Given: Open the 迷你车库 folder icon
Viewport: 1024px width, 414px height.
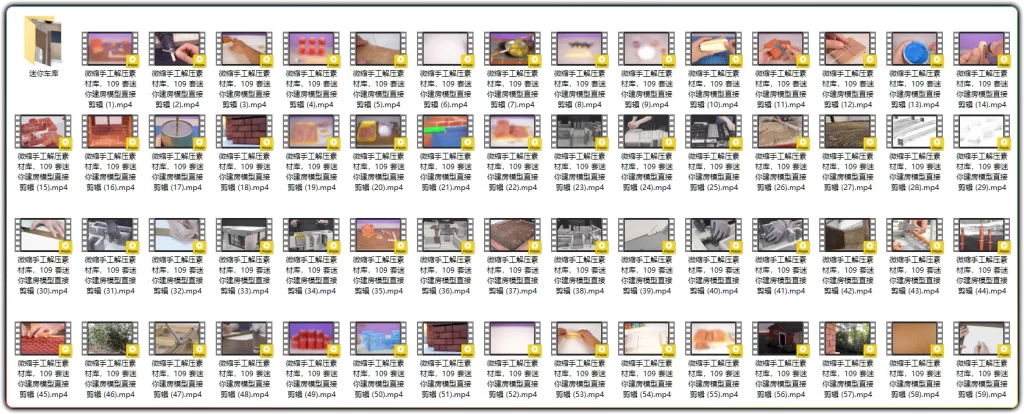Looking at the screenshot, I should click(x=43, y=40).
